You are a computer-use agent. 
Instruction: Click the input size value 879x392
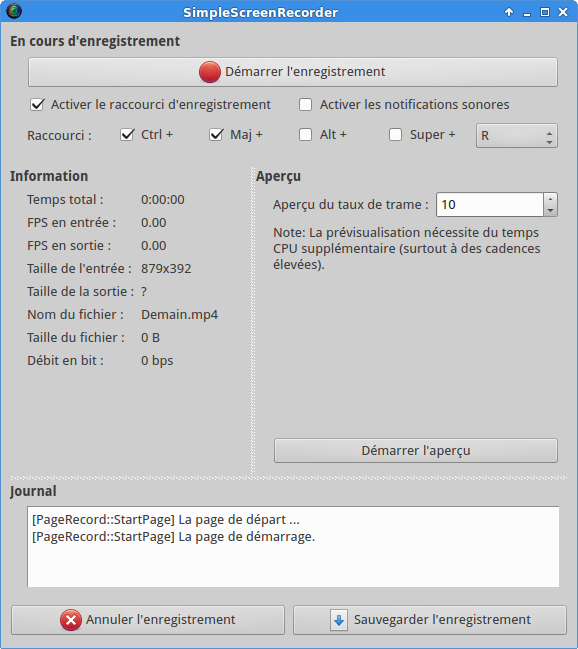(x=166, y=269)
